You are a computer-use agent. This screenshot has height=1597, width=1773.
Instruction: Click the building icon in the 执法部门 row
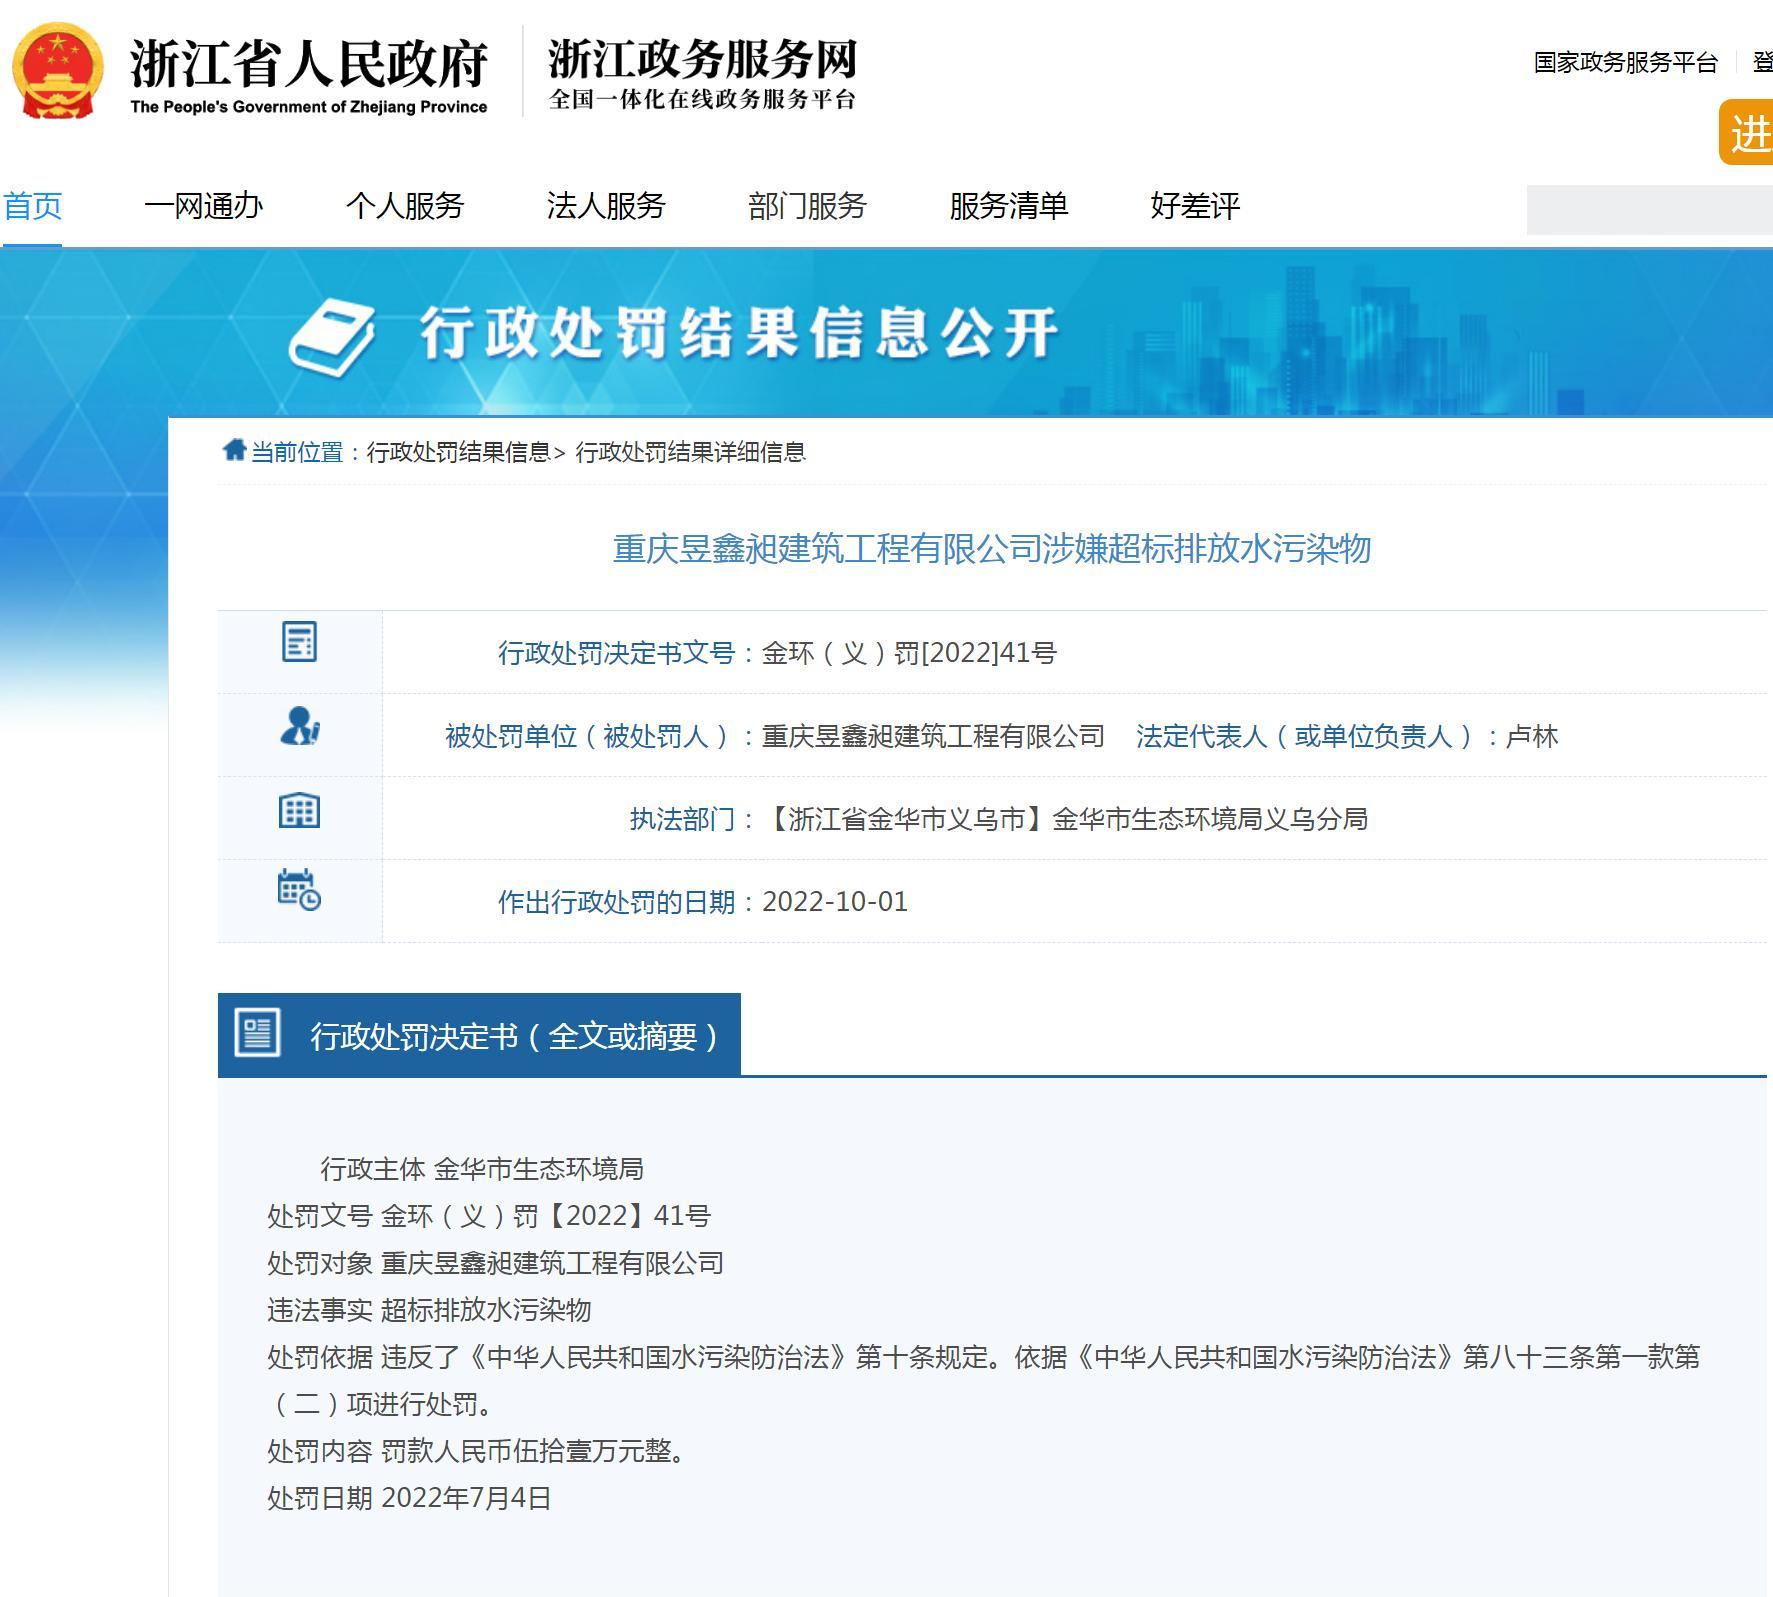pos(299,810)
